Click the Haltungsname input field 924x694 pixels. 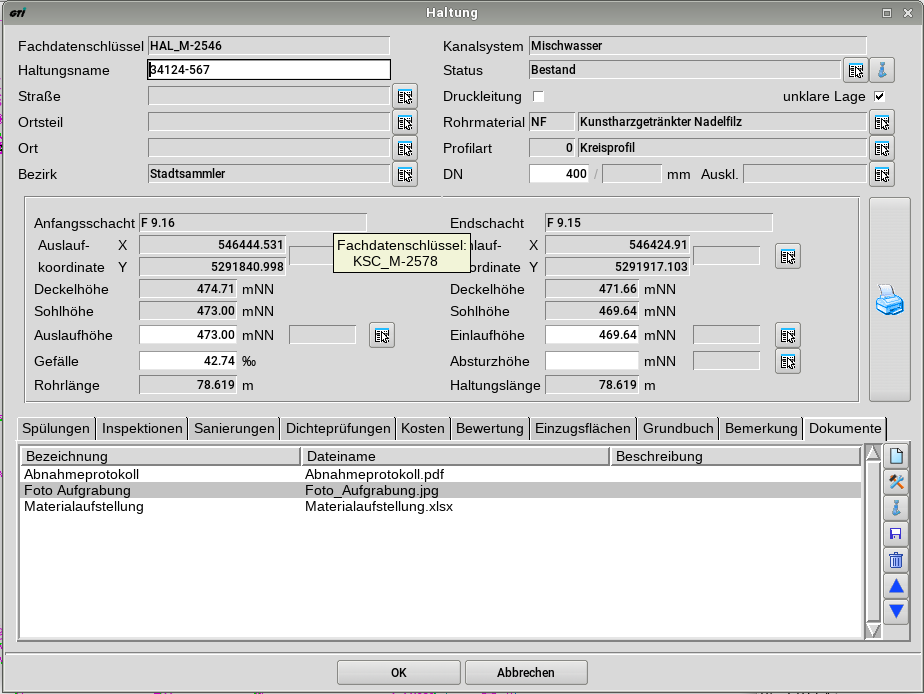coord(268,70)
